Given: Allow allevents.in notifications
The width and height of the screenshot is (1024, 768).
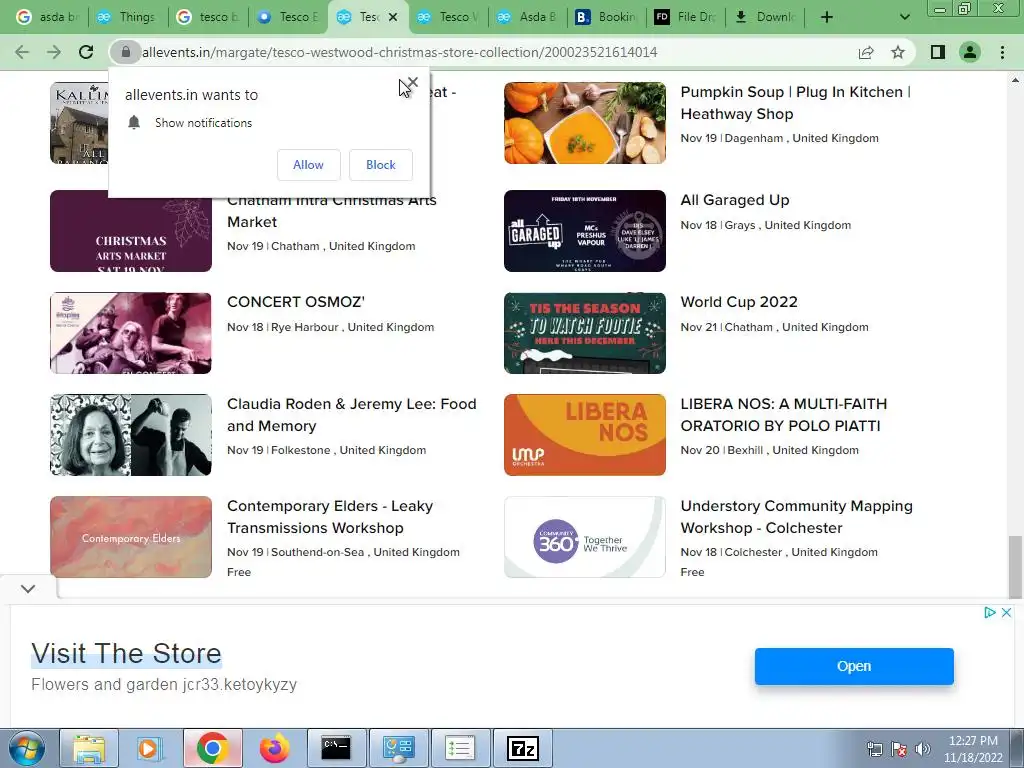Looking at the screenshot, I should (x=308, y=165).
